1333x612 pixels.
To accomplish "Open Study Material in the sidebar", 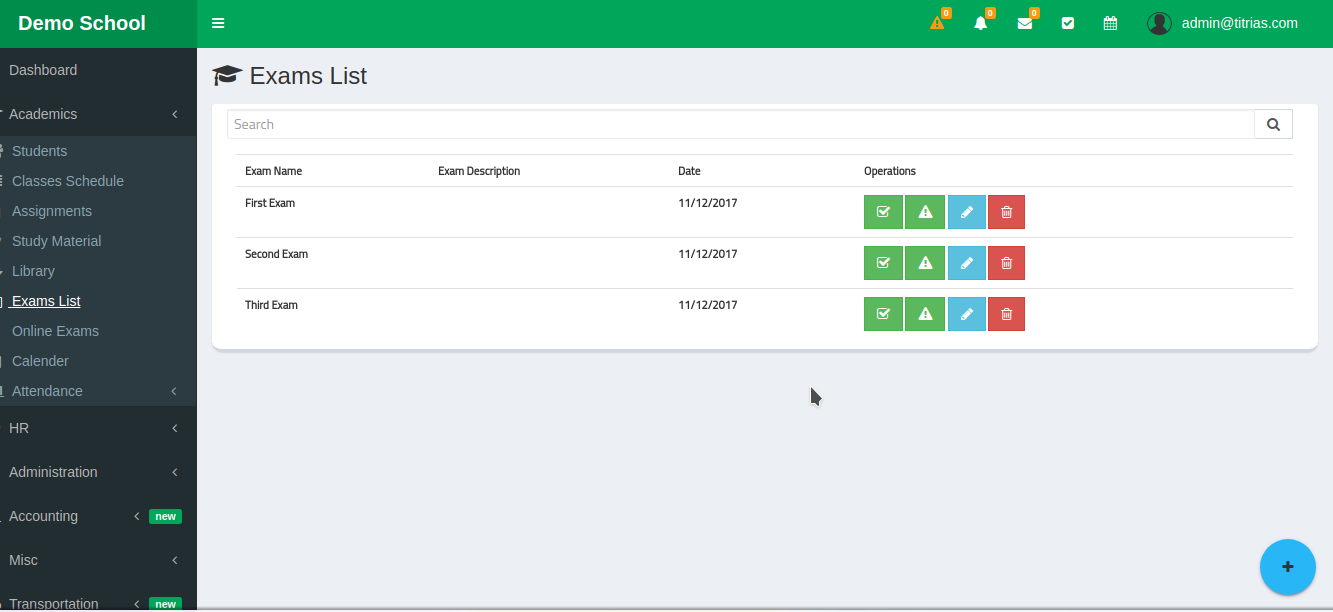I will [x=56, y=241].
